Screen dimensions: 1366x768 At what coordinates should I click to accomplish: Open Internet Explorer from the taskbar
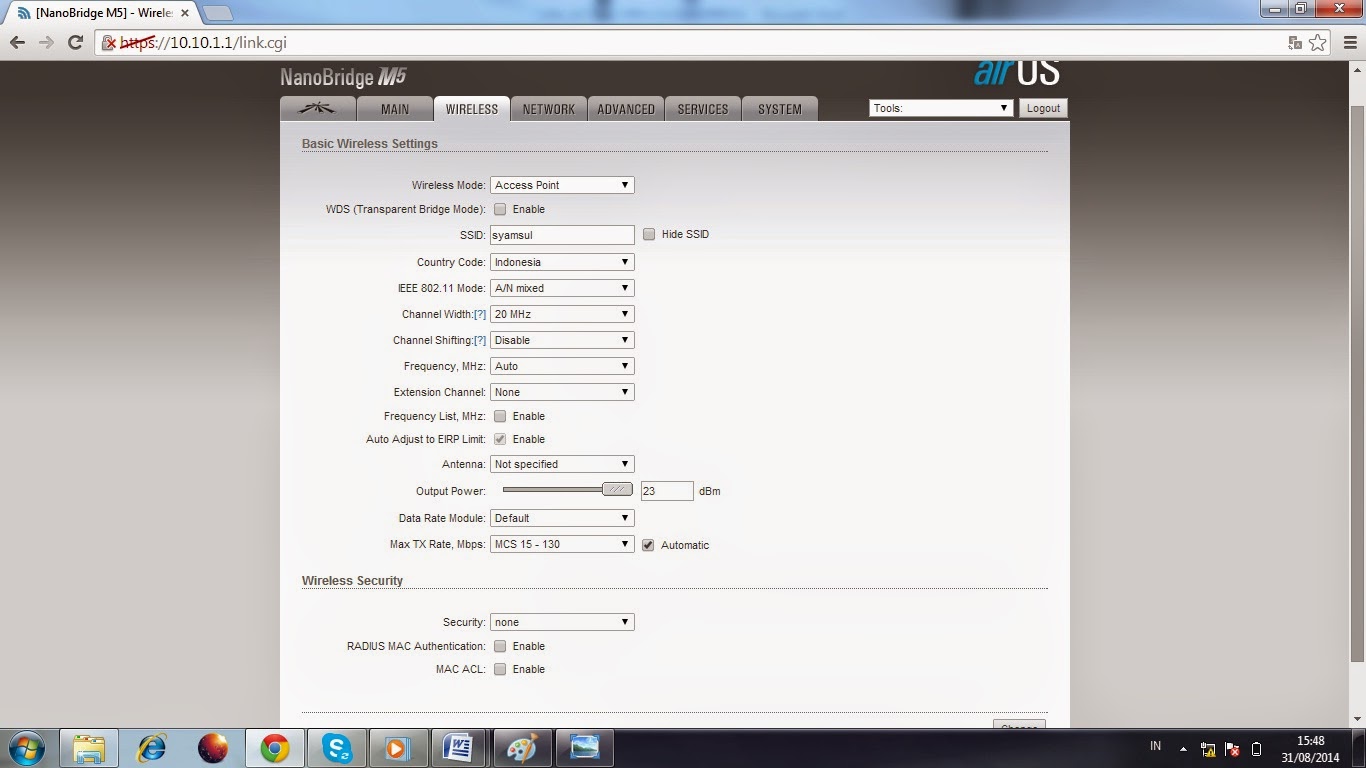151,747
